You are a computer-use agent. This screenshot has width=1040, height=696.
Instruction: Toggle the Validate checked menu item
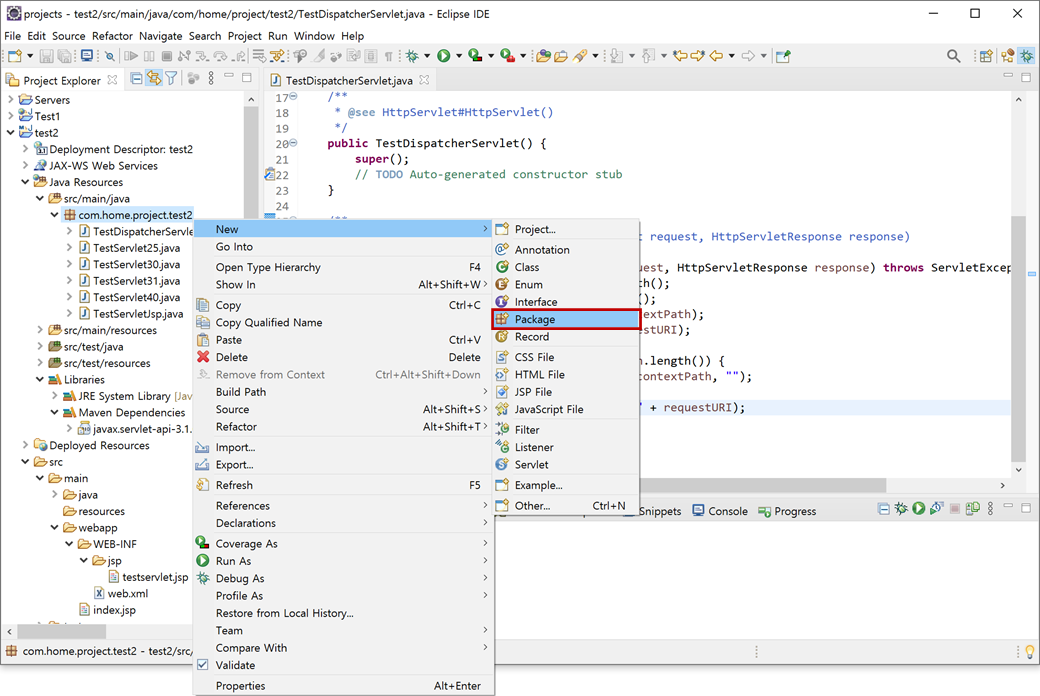click(344, 665)
